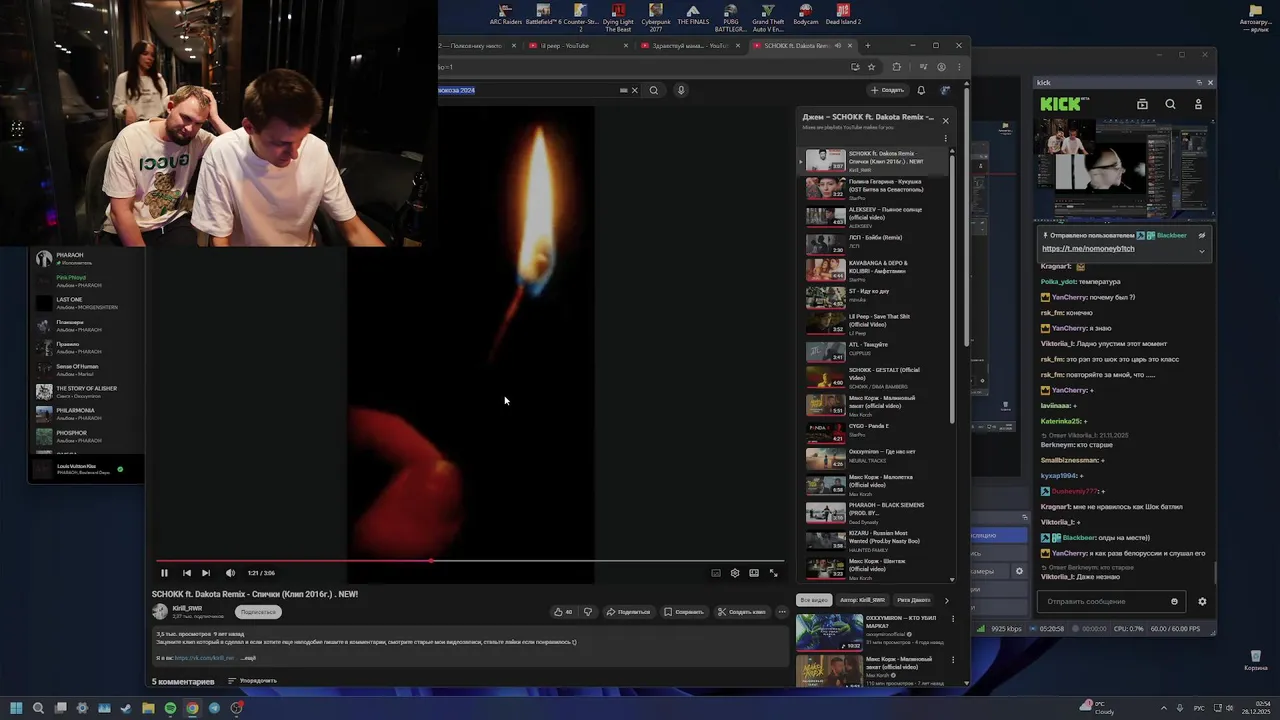Viewport: 1280px width, 720px height.
Task: Like the SCHOKK video
Action: (564, 612)
